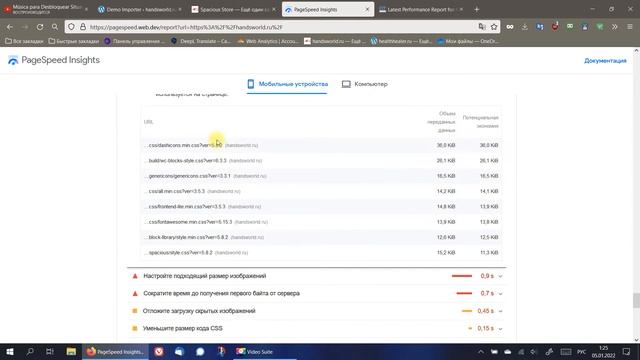Click the browser address bar URL field
Screen dimensions: 640x360
click(x=282, y=27)
